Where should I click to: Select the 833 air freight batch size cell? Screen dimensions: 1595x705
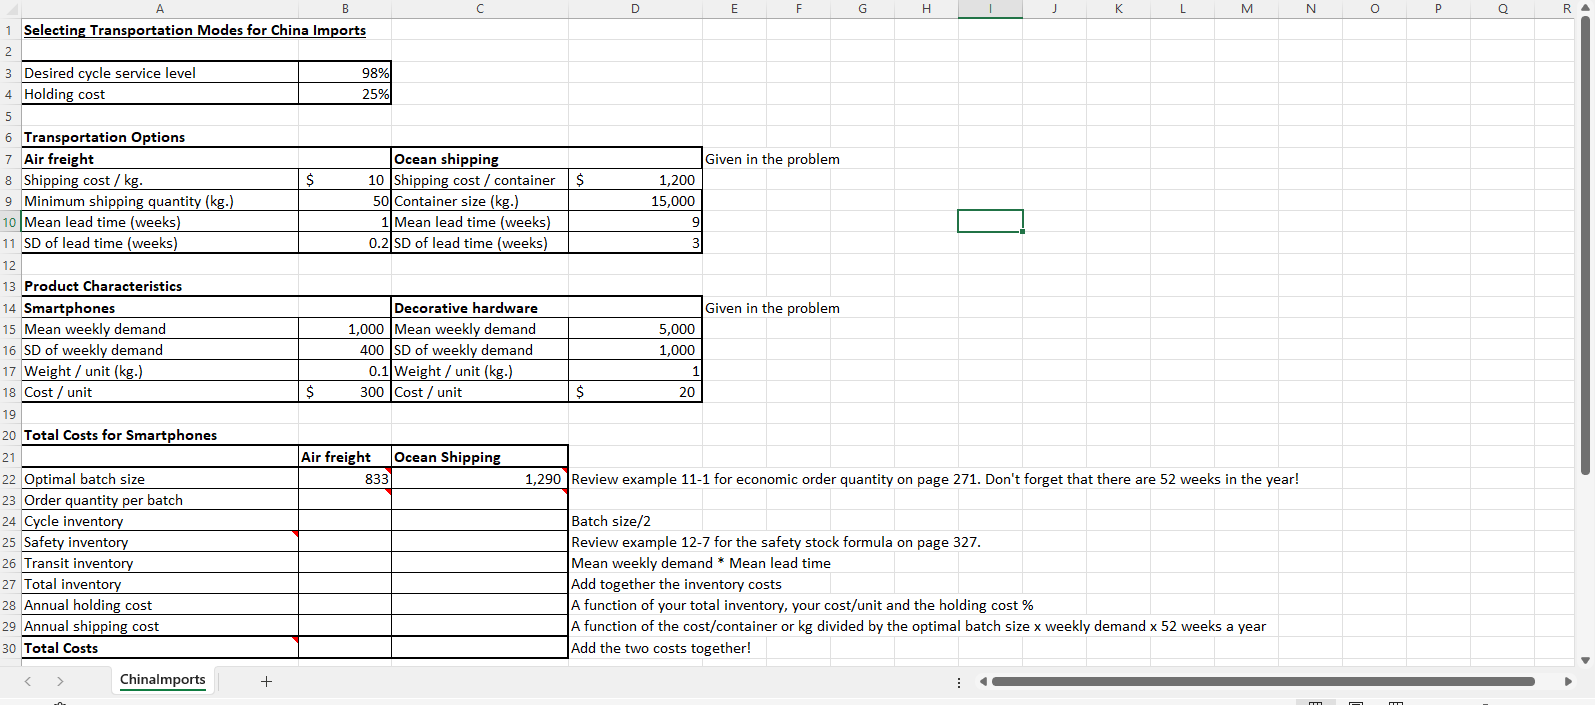click(345, 479)
